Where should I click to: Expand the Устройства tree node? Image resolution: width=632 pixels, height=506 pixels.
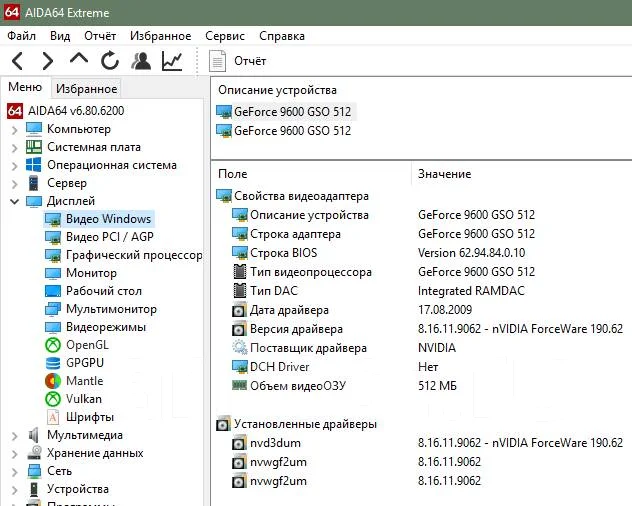15,489
